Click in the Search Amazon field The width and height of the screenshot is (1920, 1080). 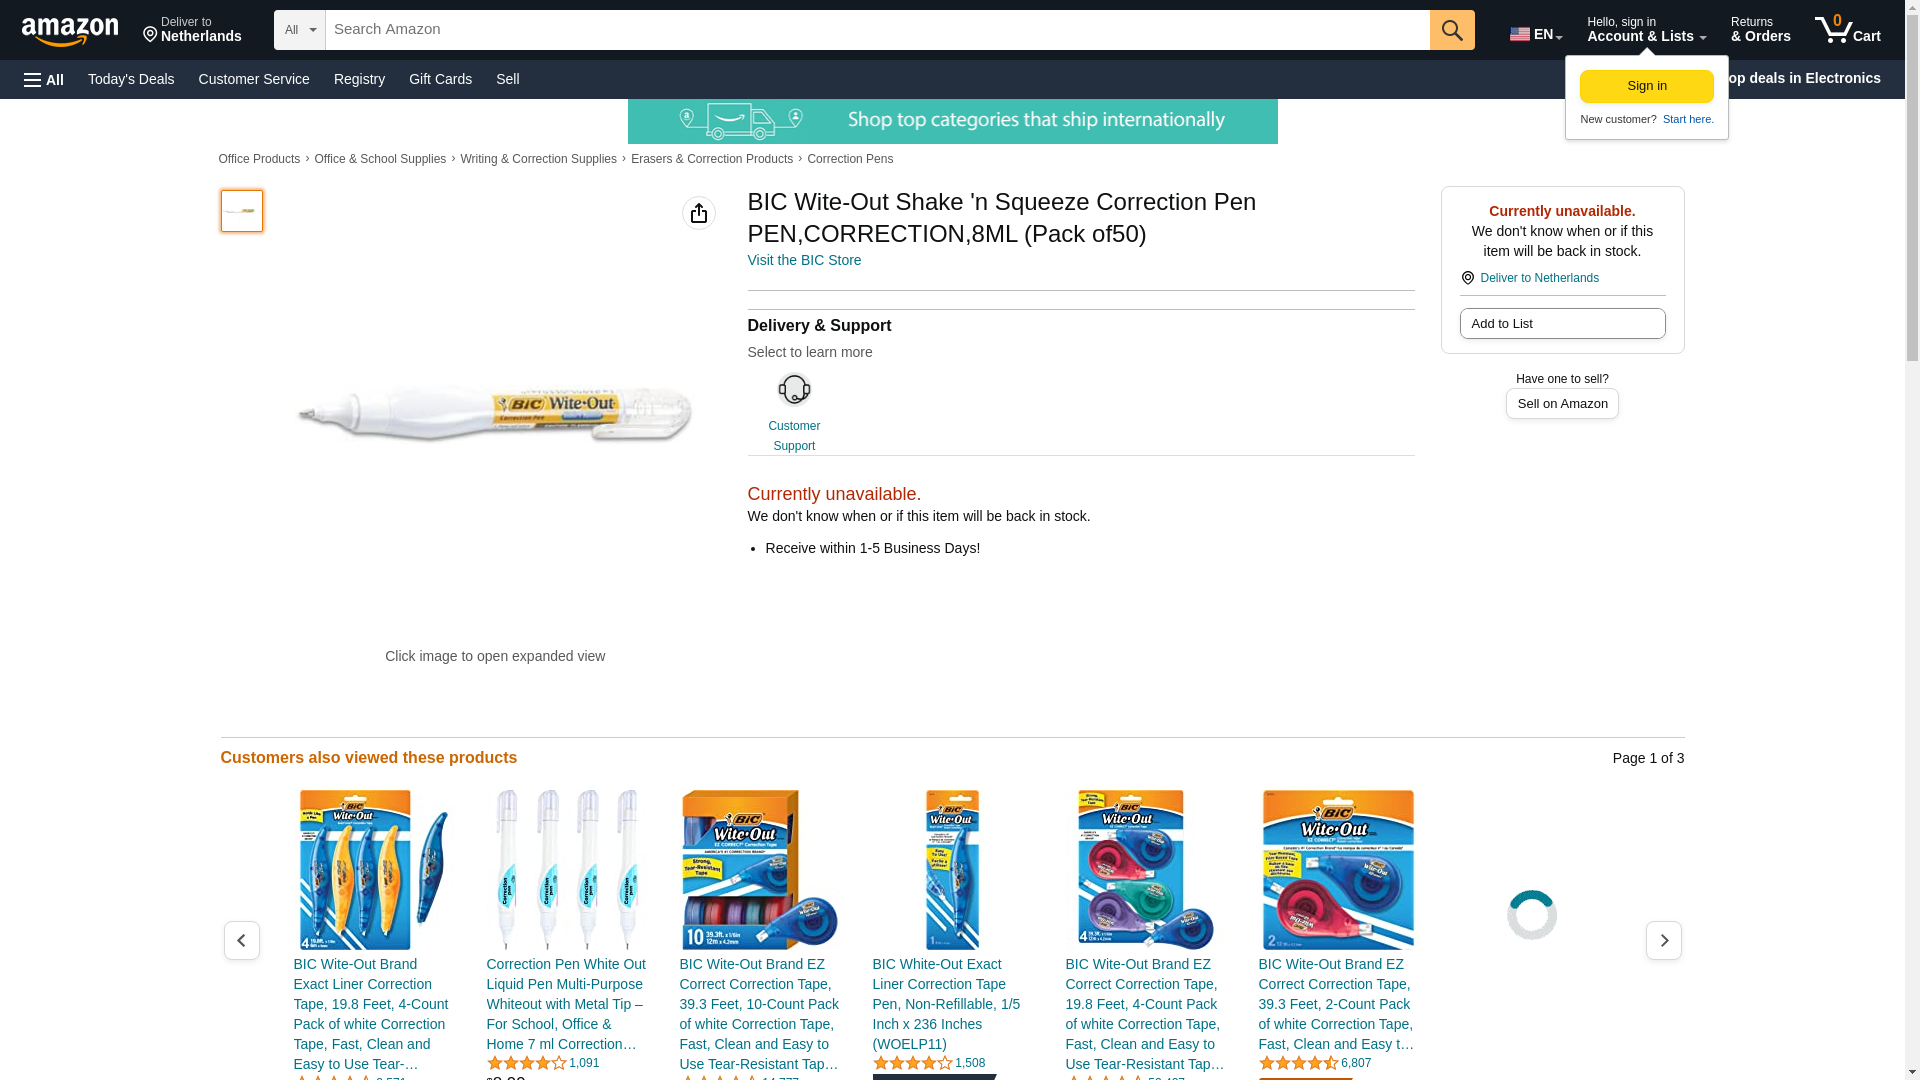click(x=878, y=30)
